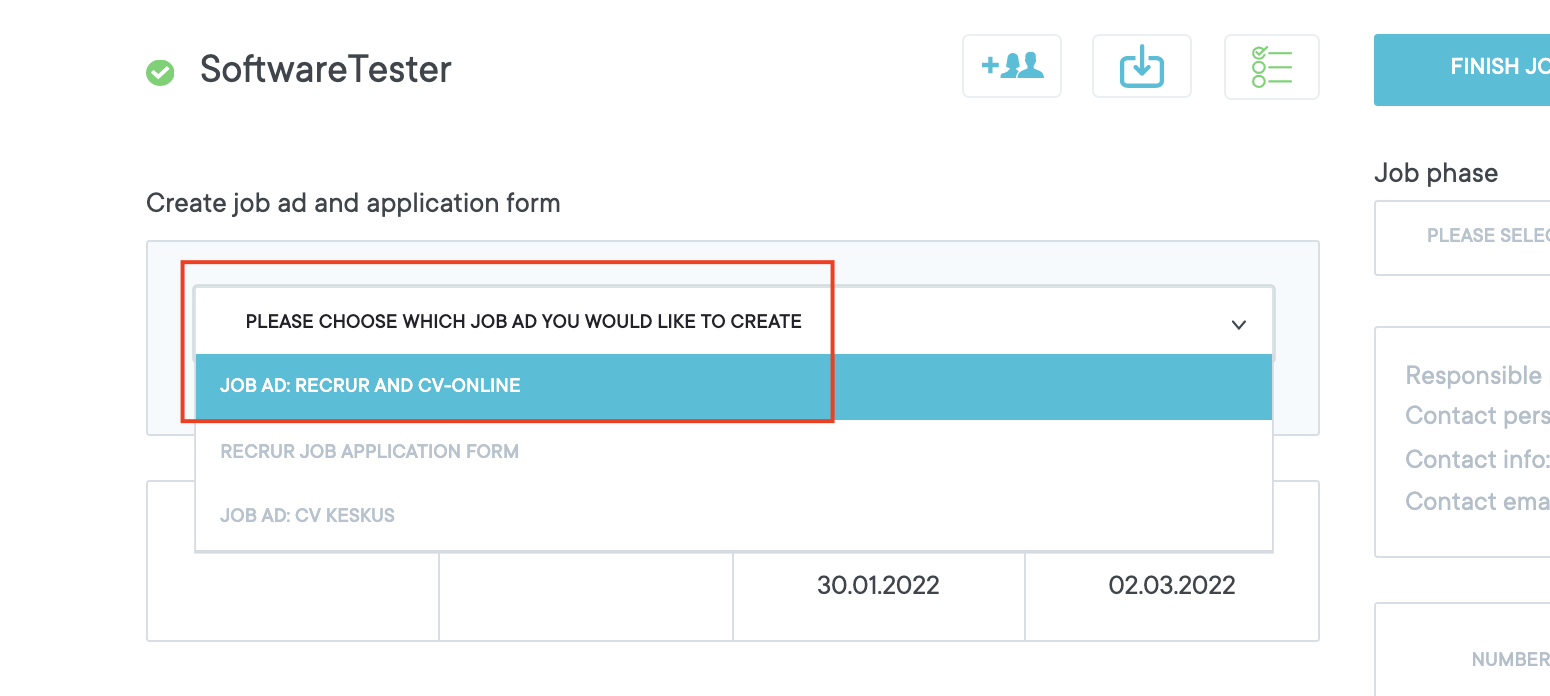Image resolution: width=1550 pixels, height=696 pixels.
Task: Select the Contact person row
Action: [1477, 416]
